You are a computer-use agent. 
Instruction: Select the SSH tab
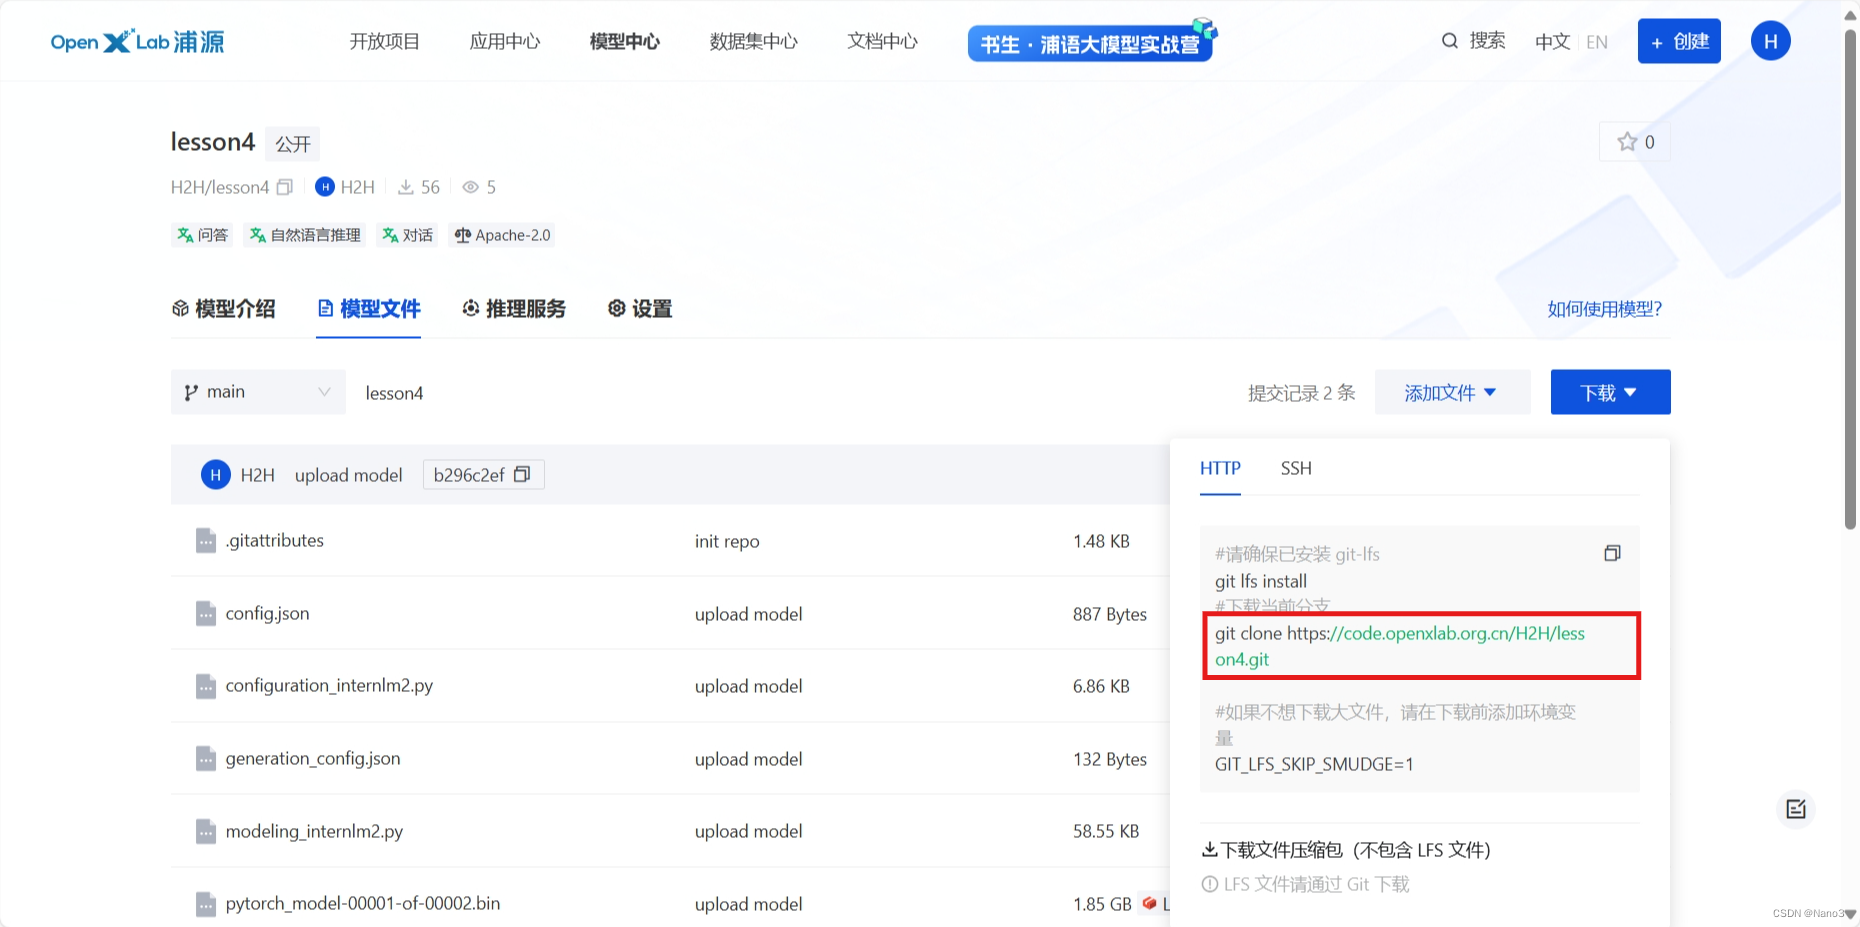point(1296,468)
